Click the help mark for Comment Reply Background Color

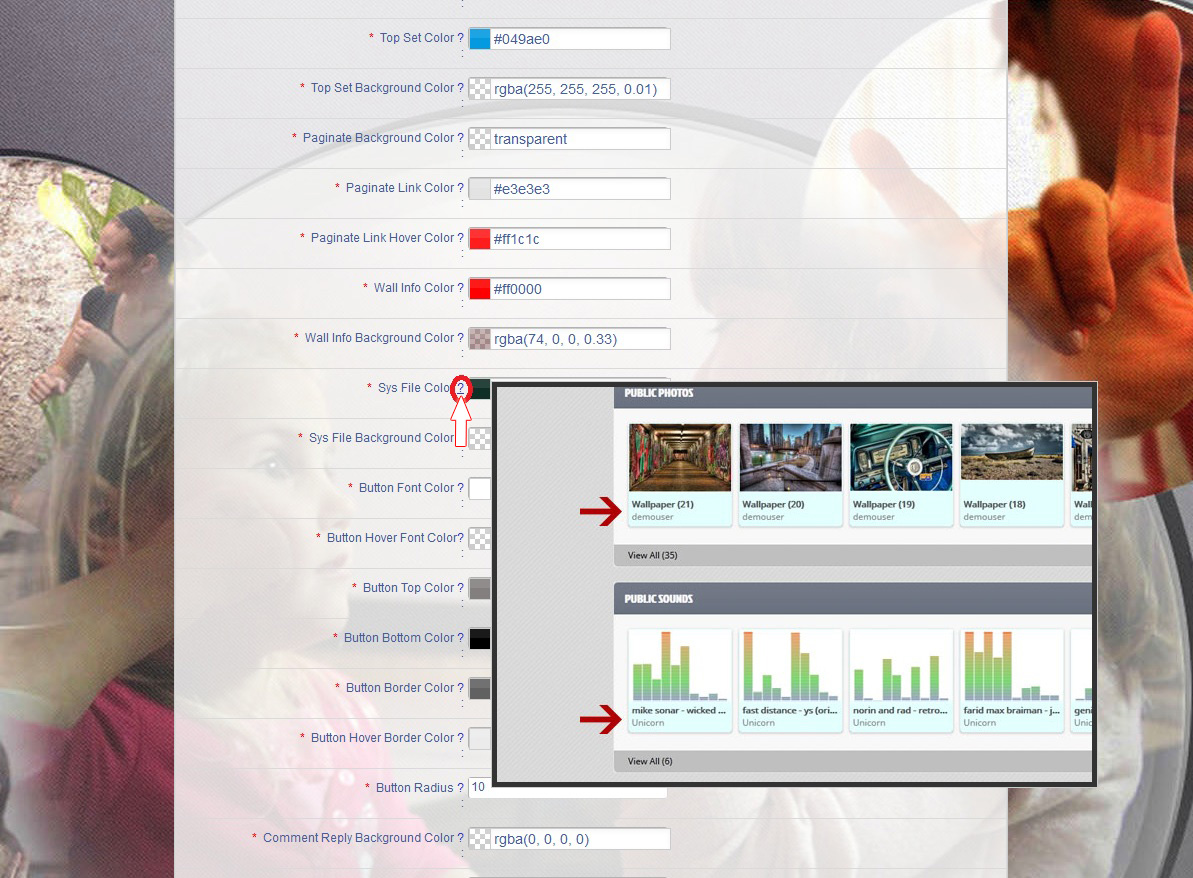pos(460,838)
